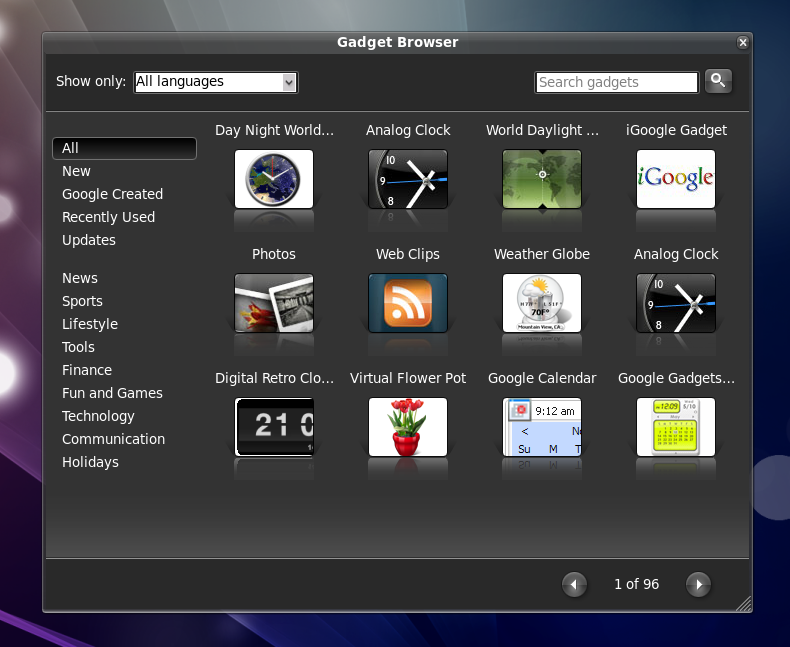
Task: Focus the Search gadgets field
Action: click(617, 82)
